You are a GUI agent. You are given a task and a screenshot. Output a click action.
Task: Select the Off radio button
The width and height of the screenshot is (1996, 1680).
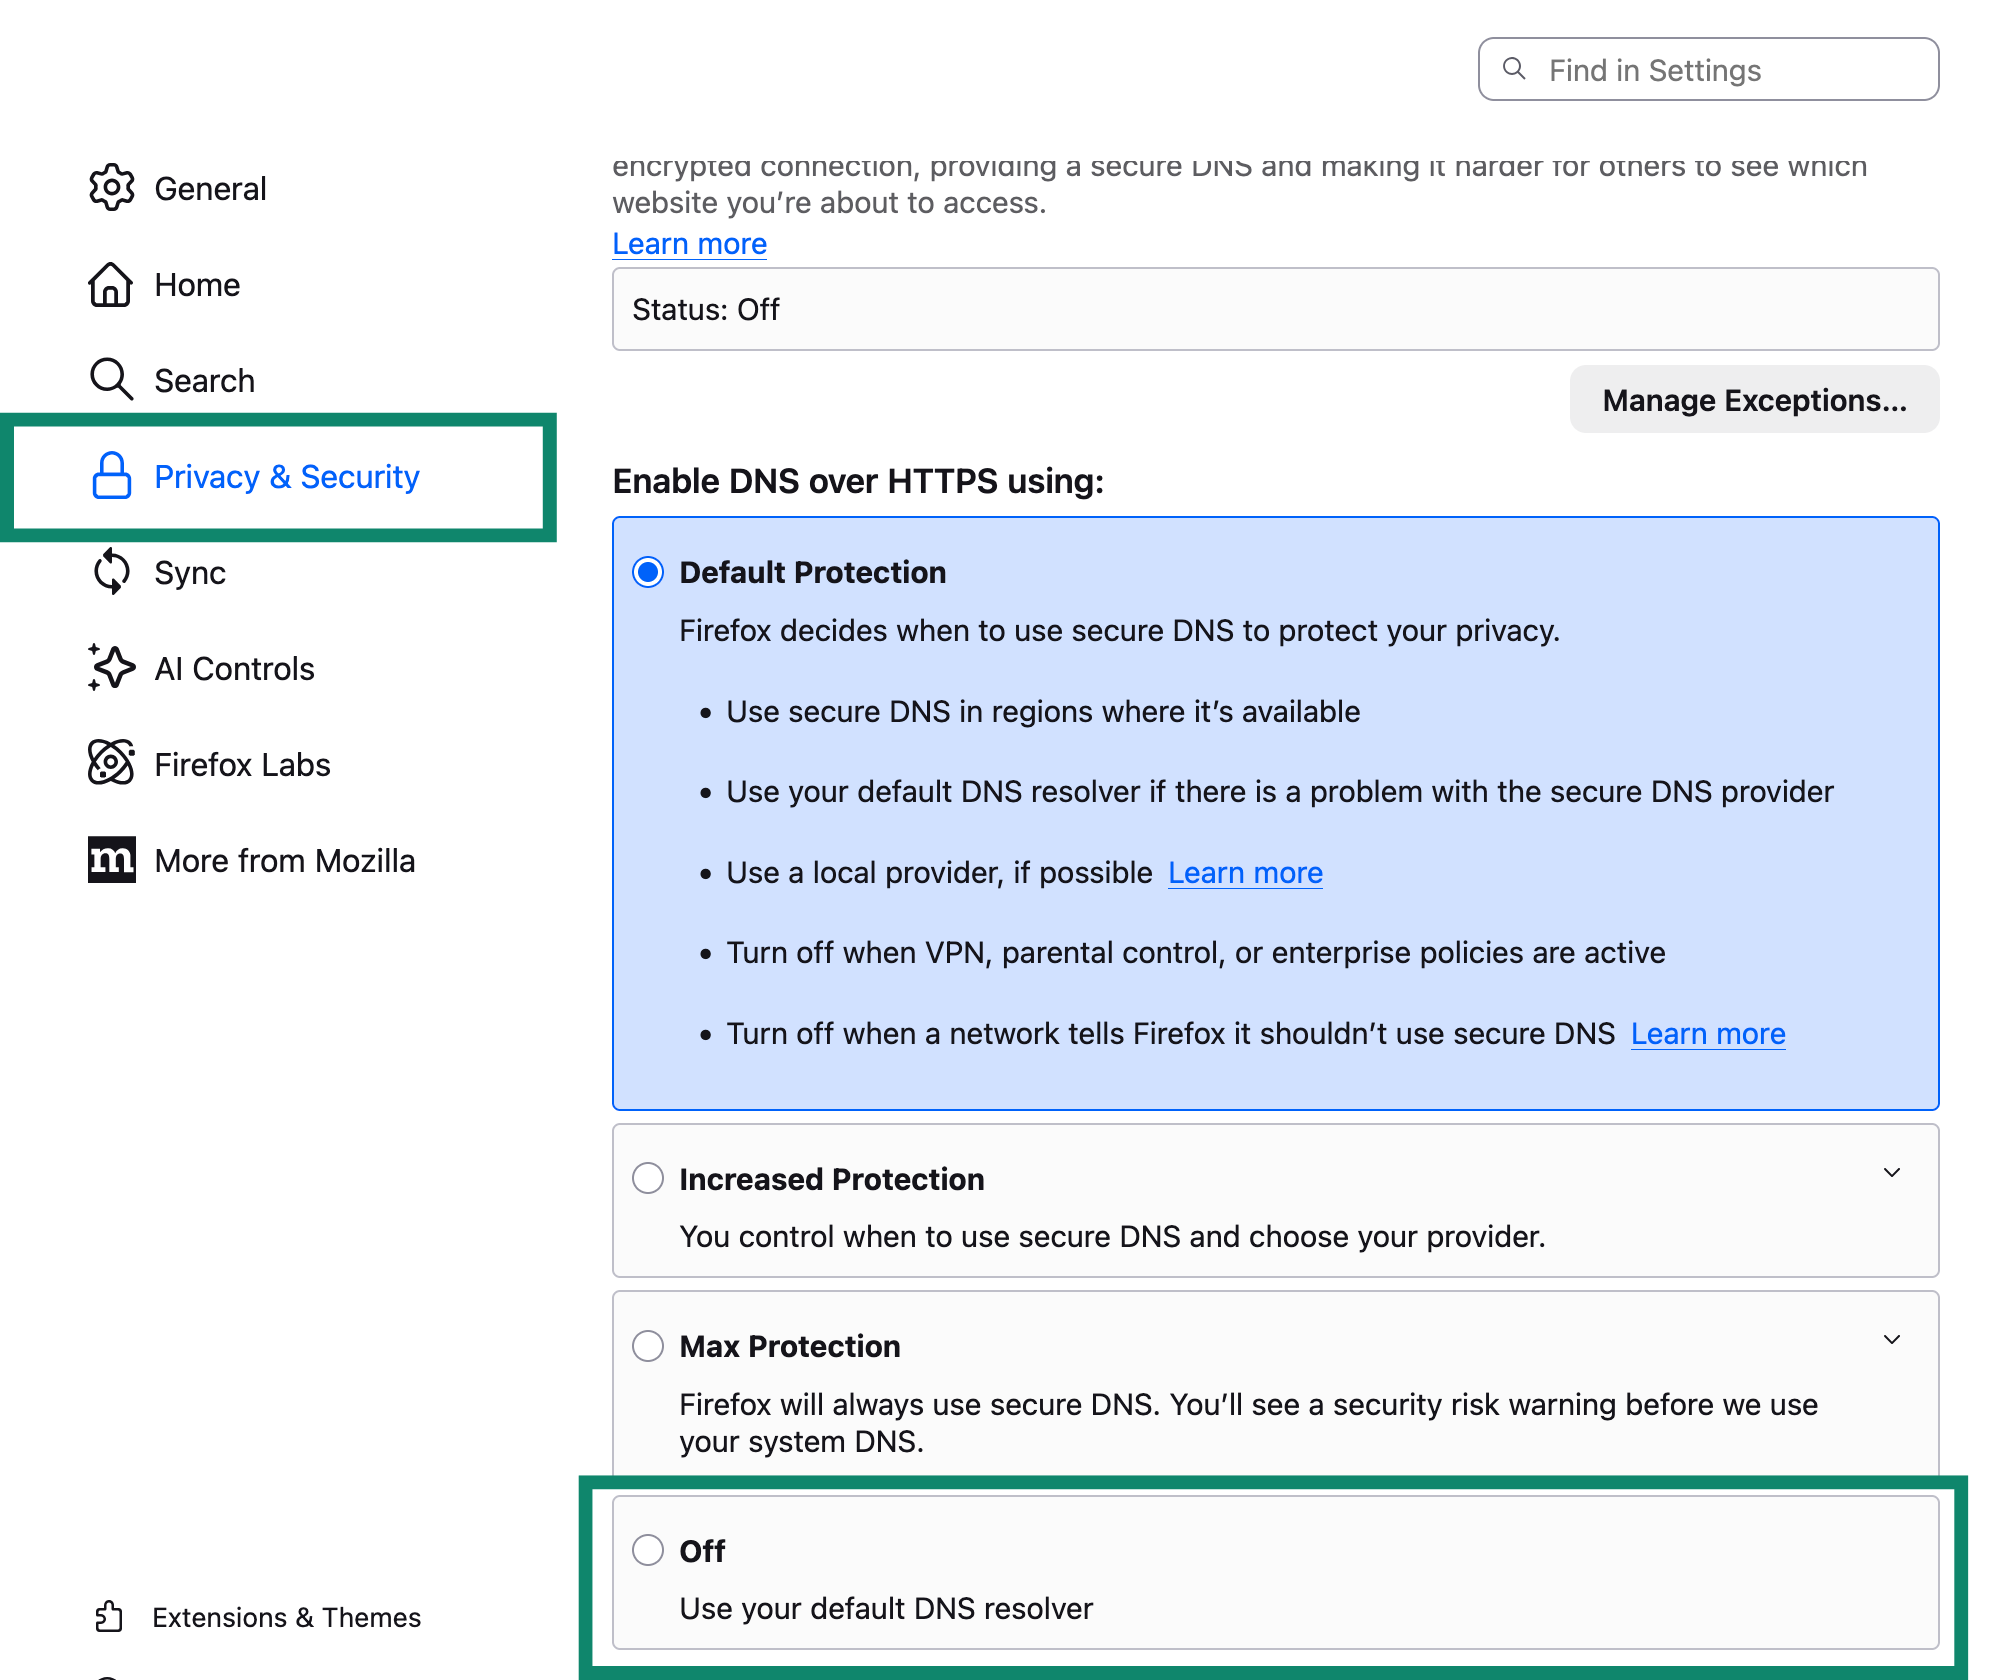[648, 1550]
